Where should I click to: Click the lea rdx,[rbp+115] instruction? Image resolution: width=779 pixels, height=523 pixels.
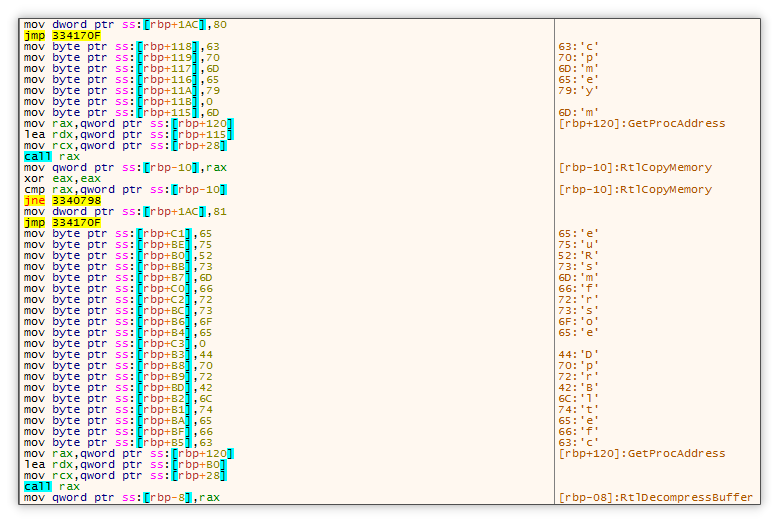point(128,135)
